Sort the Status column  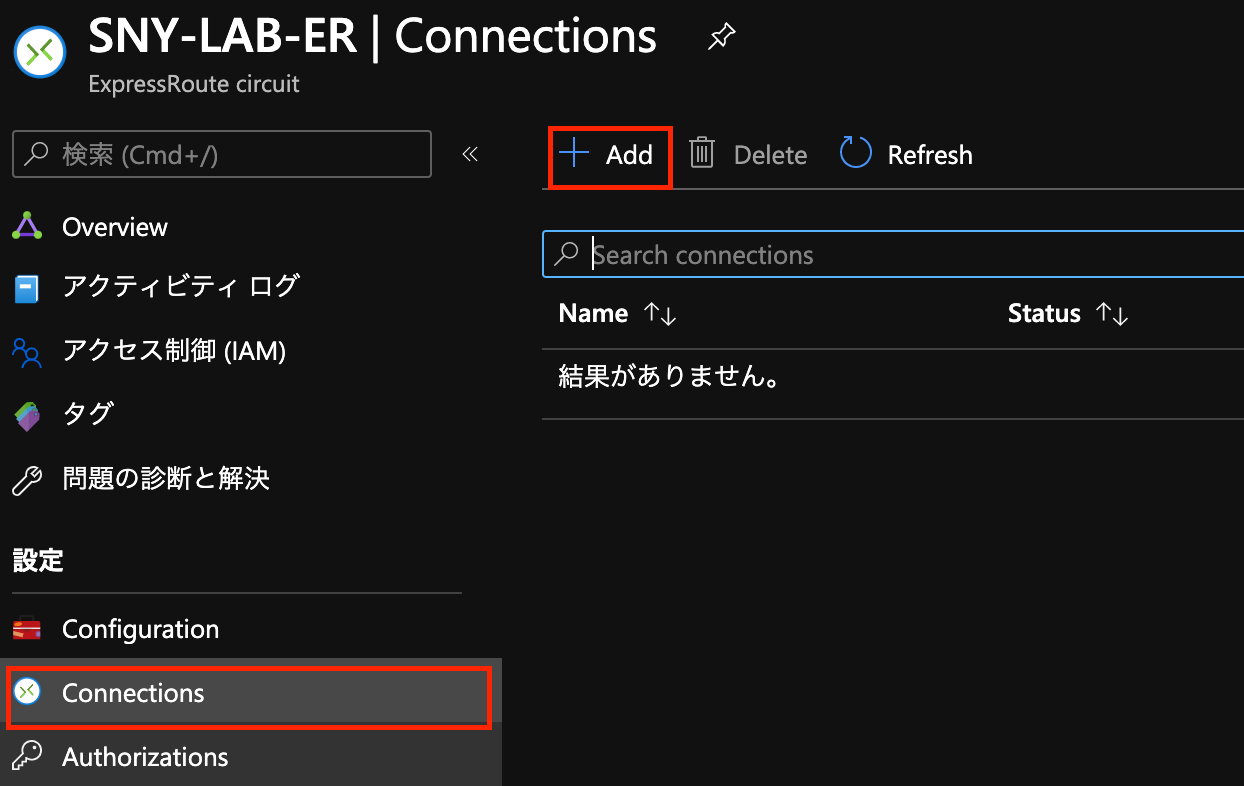(x=1068, y=313)
